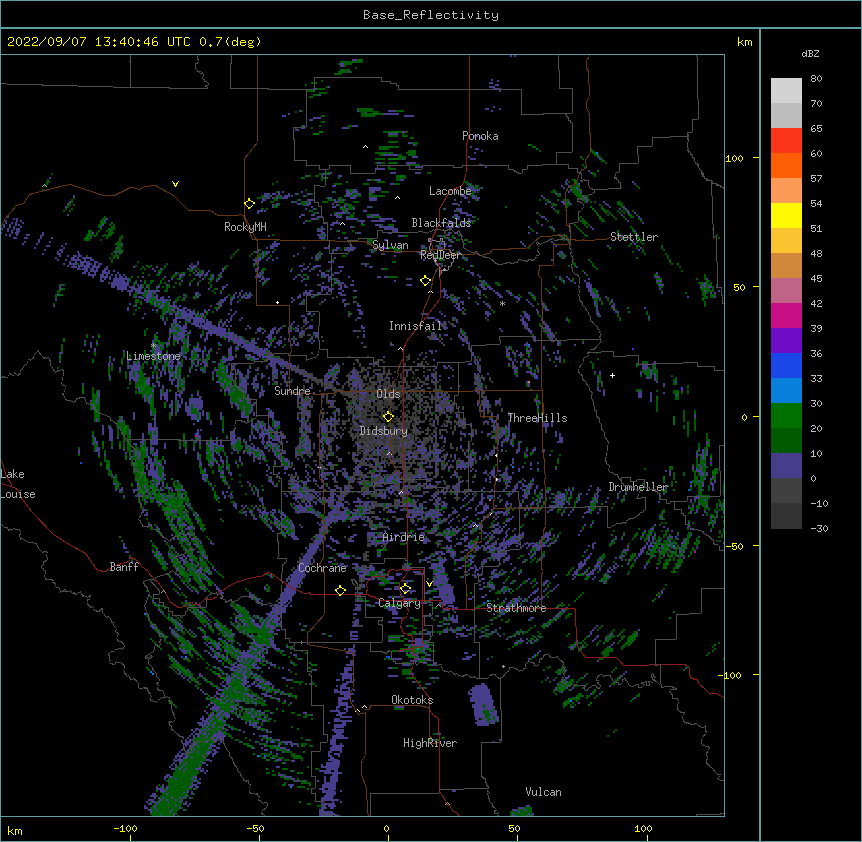Click the Ponoka city label
This screenshot has height=842, width=862.
click(480, 136)
